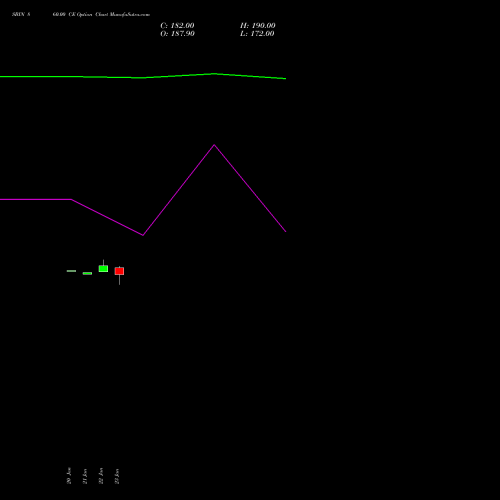
Task: Click the red candlestick body
Action: pos(119,271)
